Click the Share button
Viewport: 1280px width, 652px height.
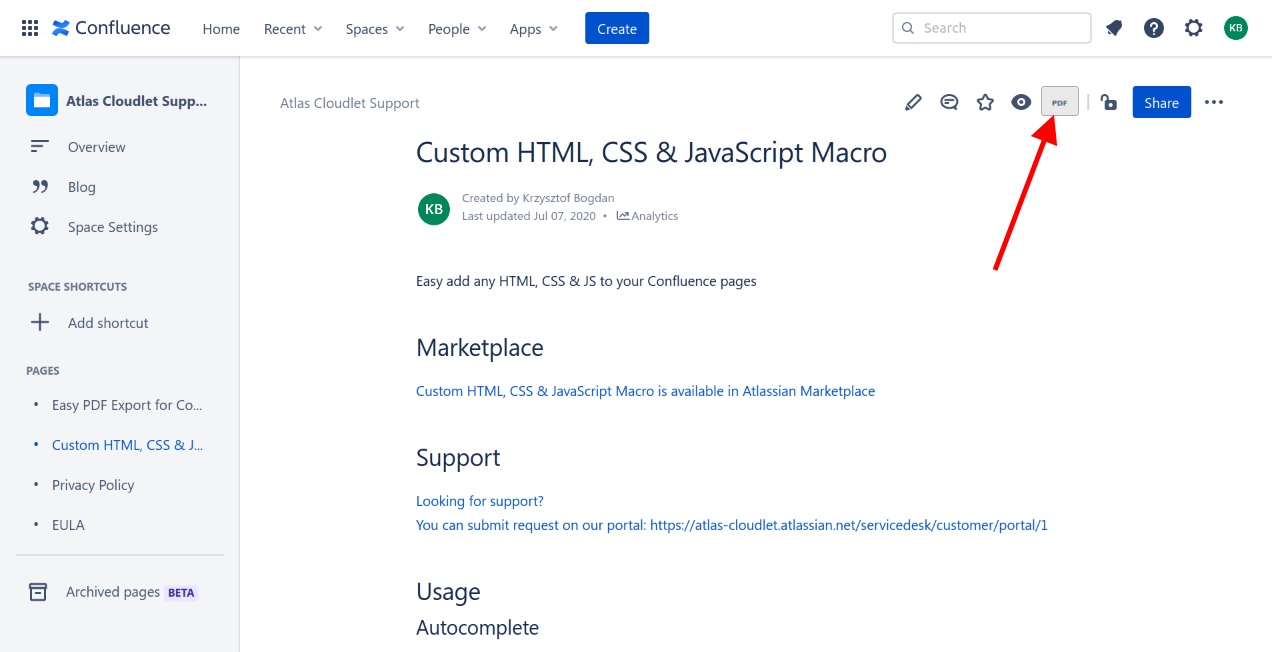click(x=1162, y=102)
